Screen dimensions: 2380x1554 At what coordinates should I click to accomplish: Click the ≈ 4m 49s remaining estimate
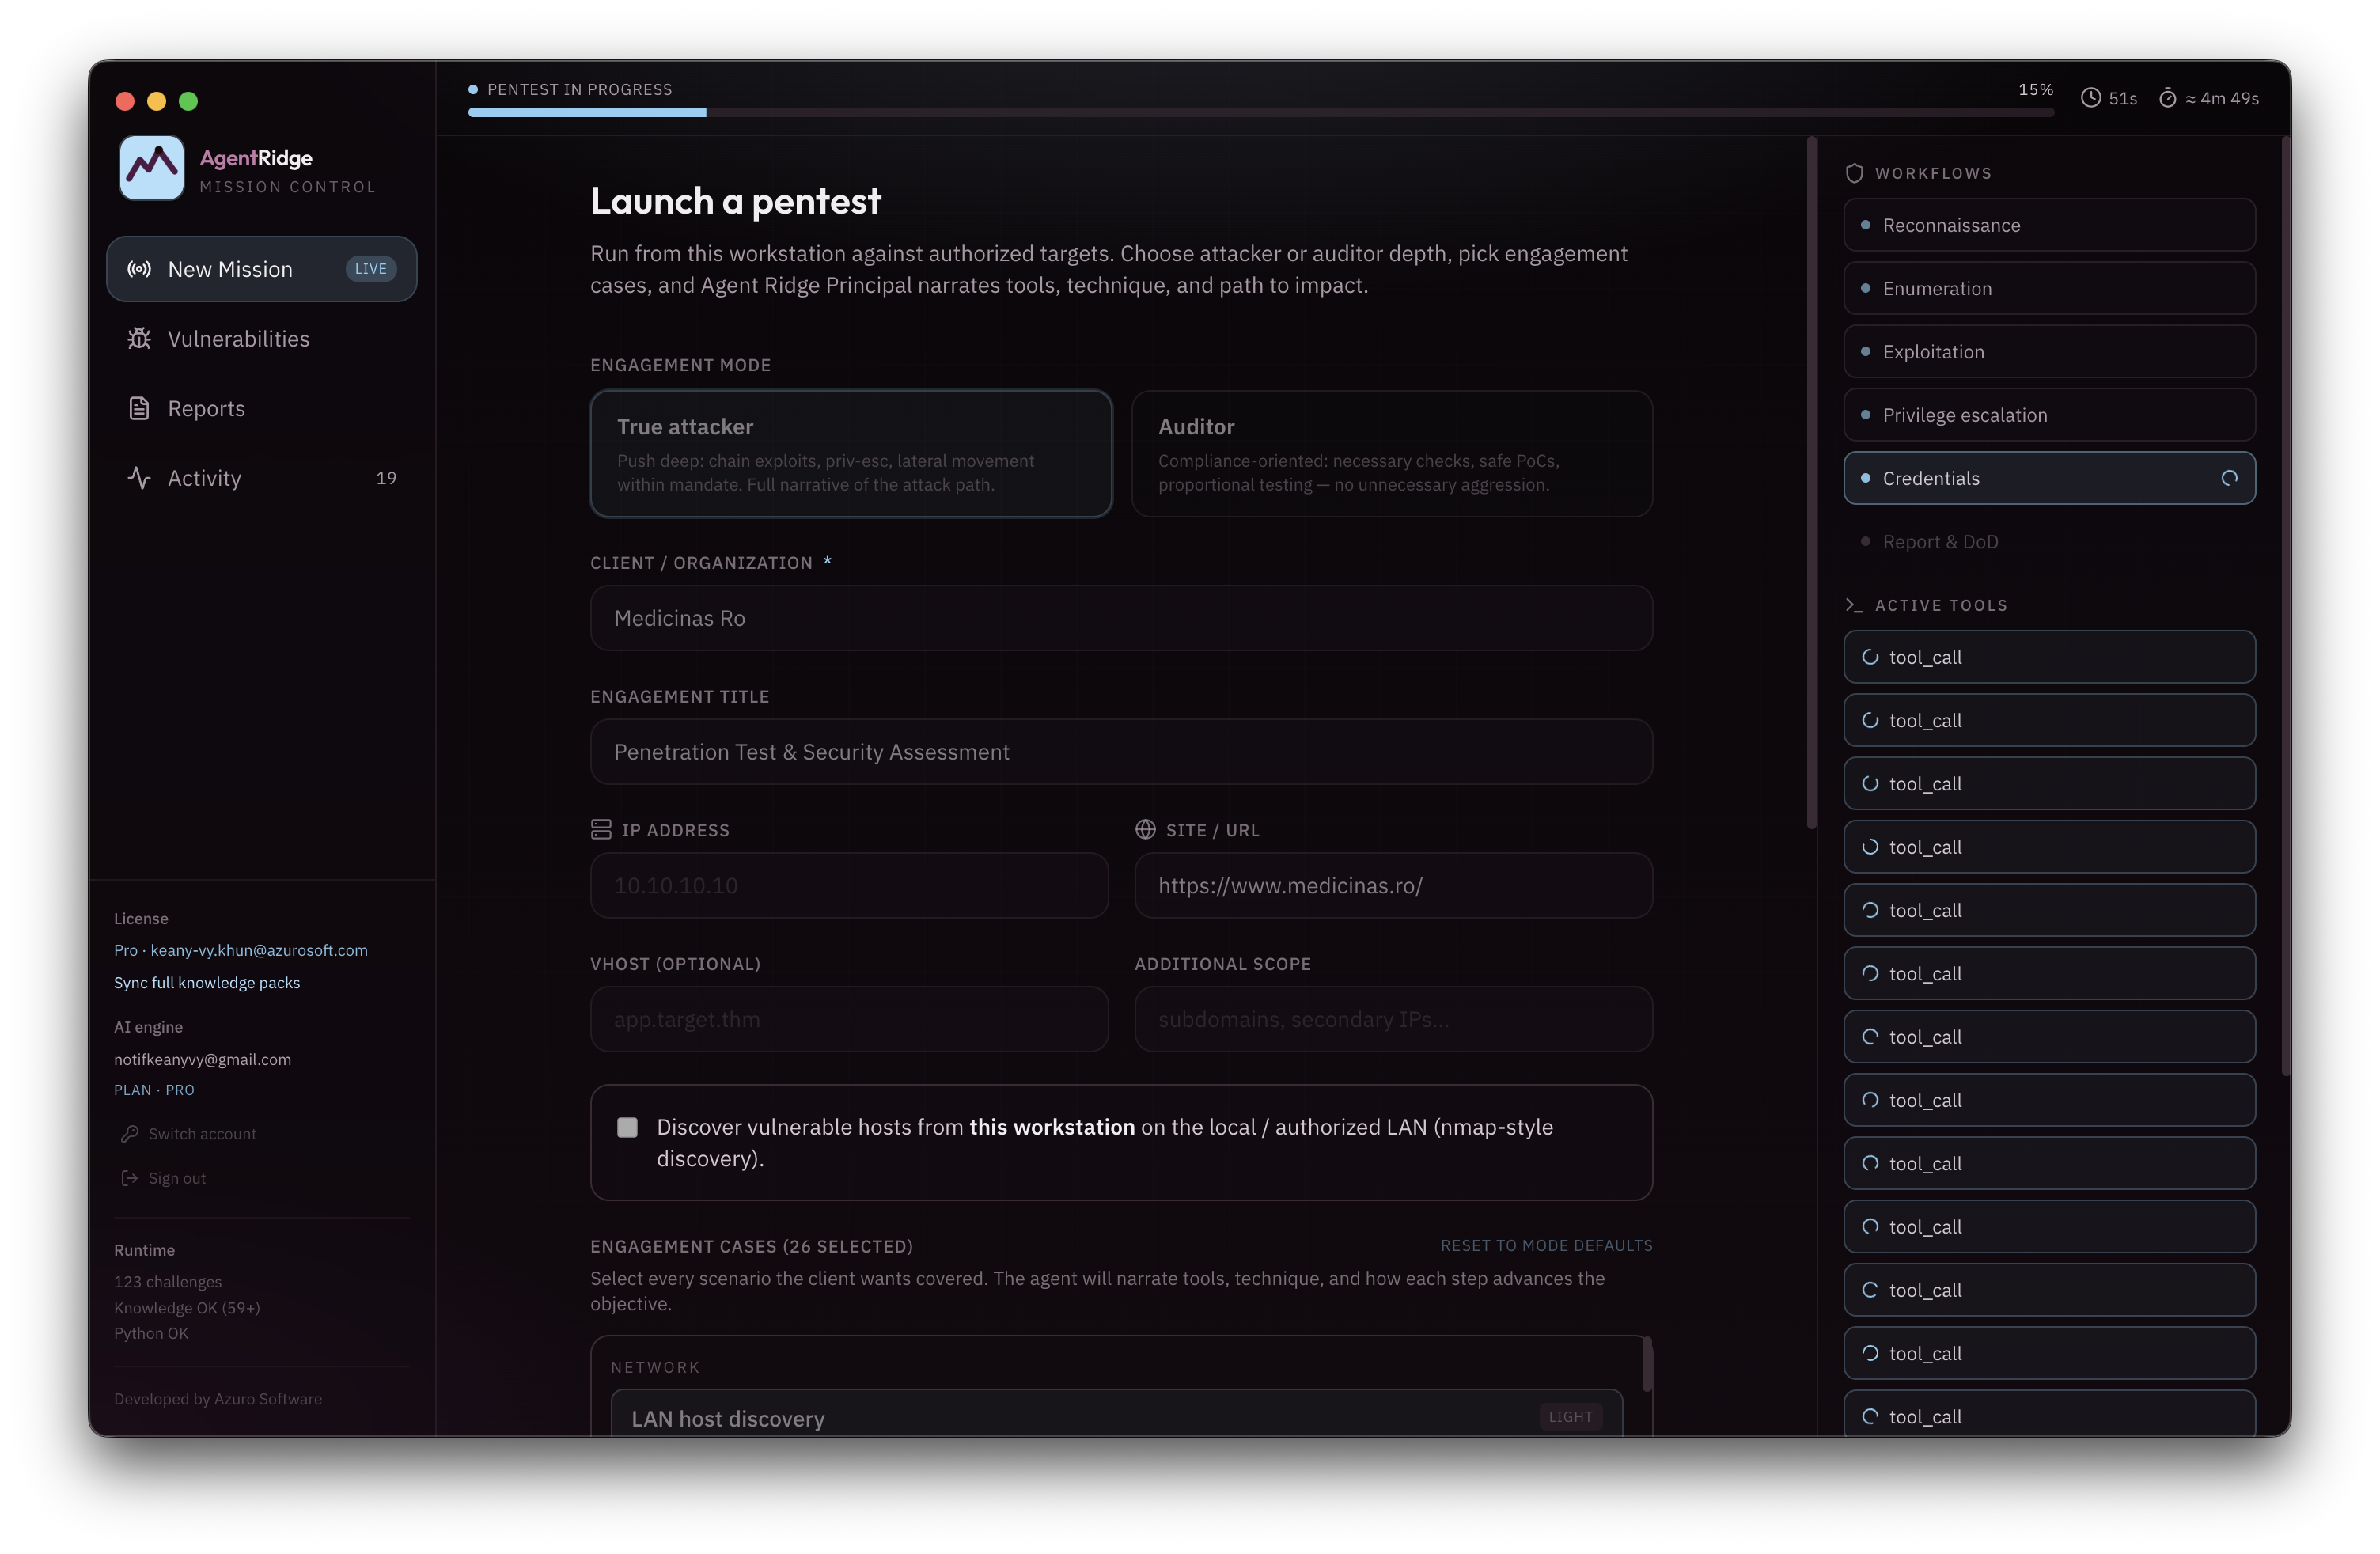[x=2221, y=98]
